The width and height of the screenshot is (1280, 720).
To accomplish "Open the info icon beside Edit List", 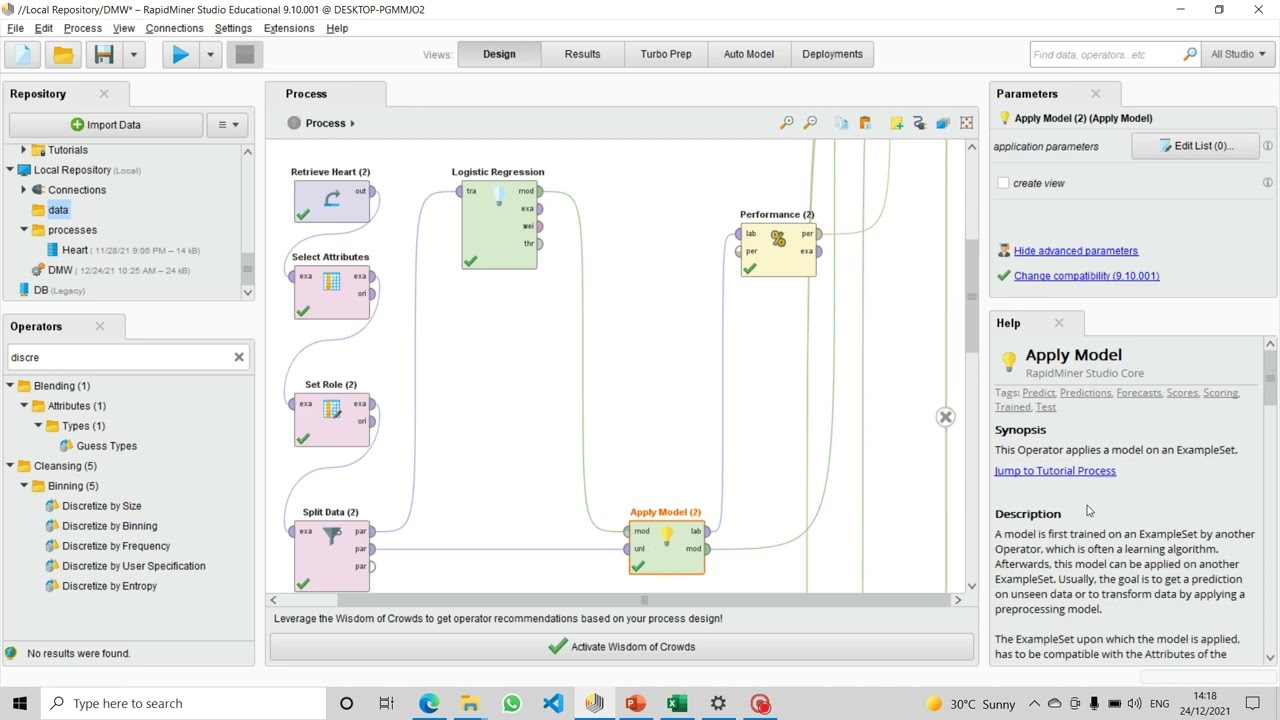I will click(1267, 146).
